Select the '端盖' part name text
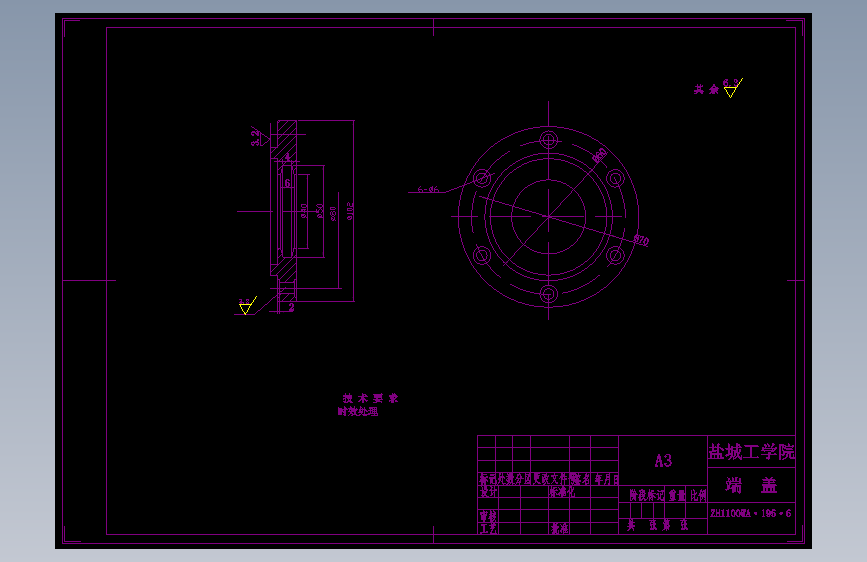This screenshot has width=867, height=562. (751, 485)
